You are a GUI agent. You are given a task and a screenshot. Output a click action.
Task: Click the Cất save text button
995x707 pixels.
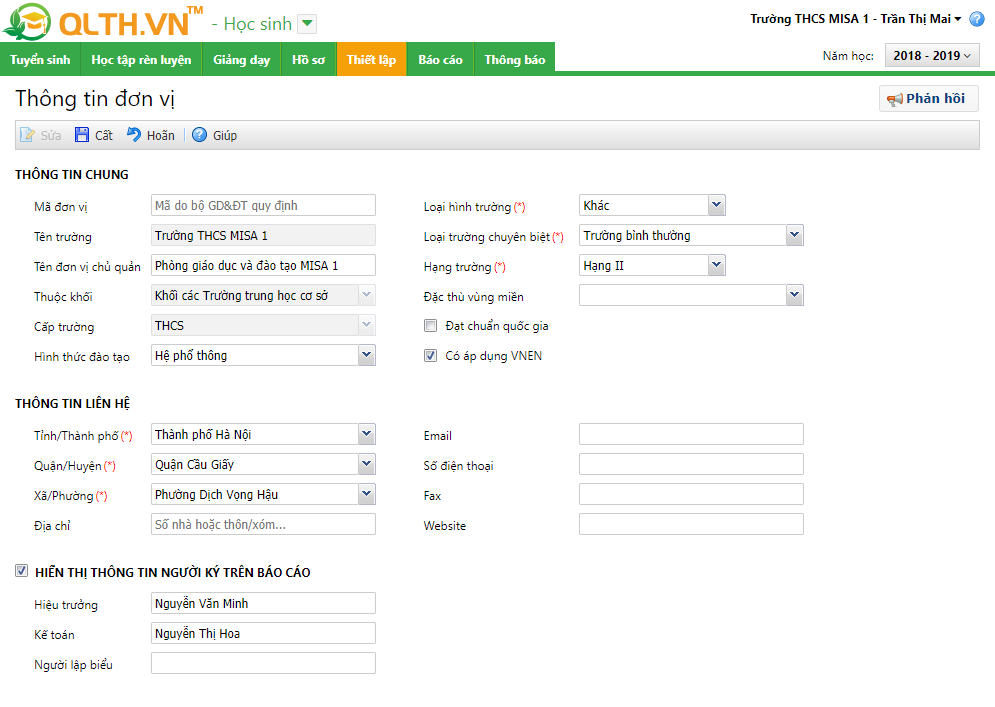[103, 135]
